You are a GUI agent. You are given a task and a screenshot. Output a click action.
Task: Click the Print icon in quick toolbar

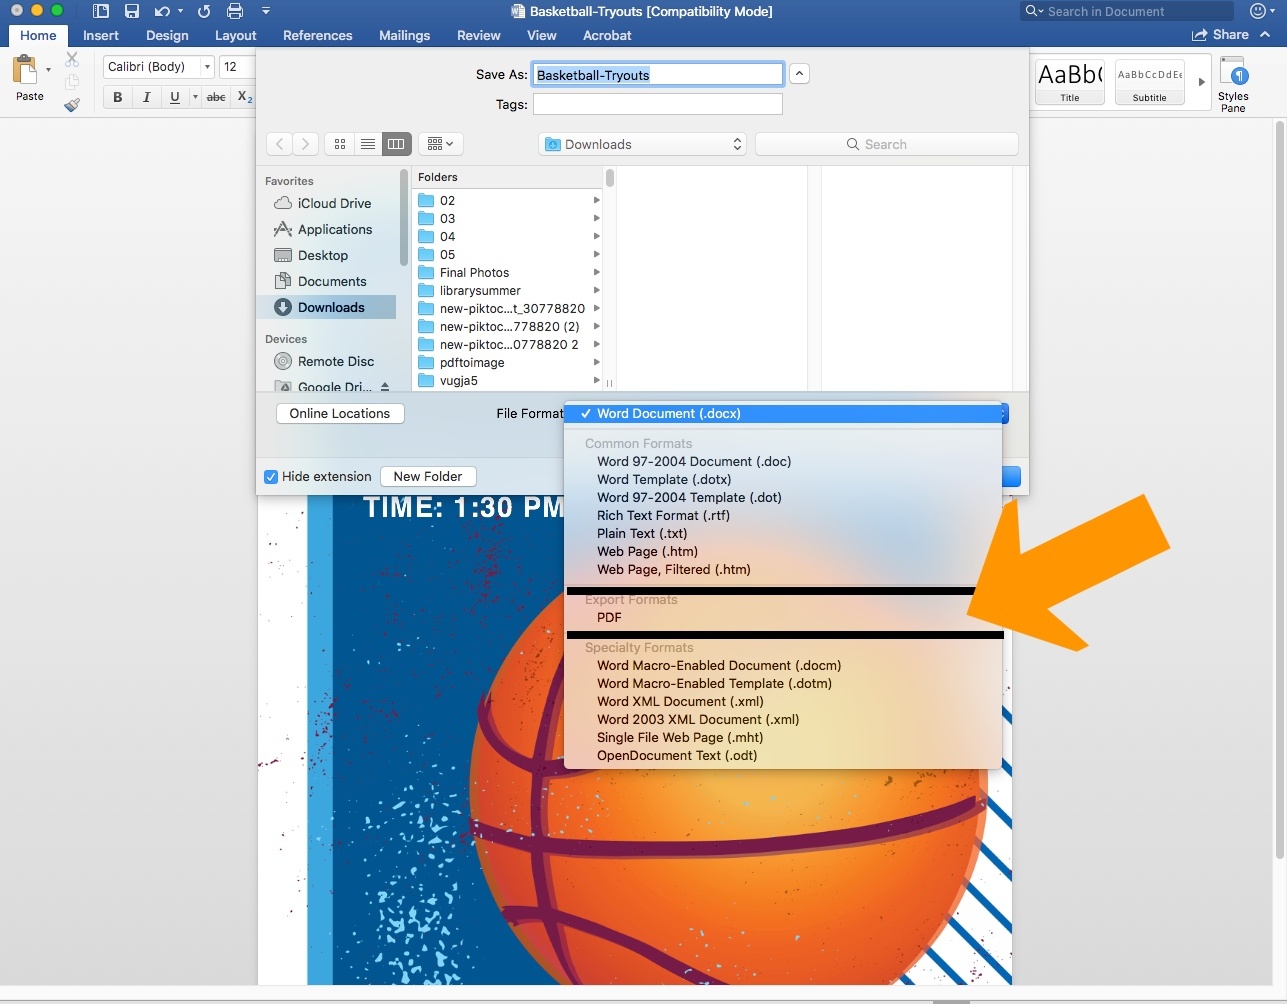235,12
